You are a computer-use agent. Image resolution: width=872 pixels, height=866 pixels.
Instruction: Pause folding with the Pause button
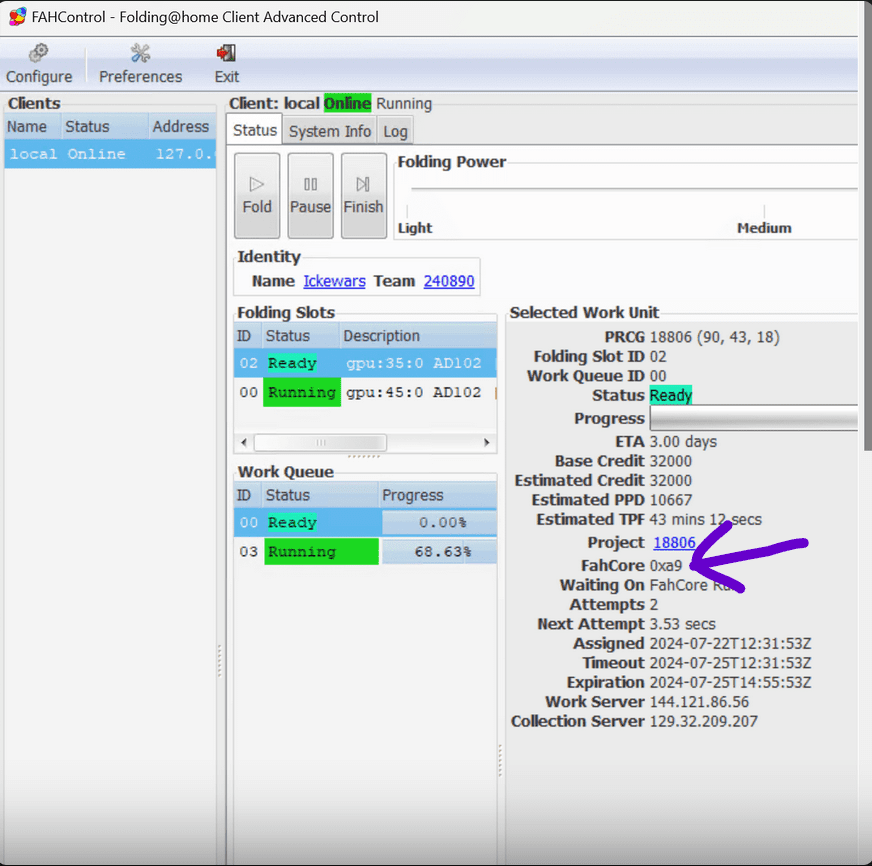310,196
